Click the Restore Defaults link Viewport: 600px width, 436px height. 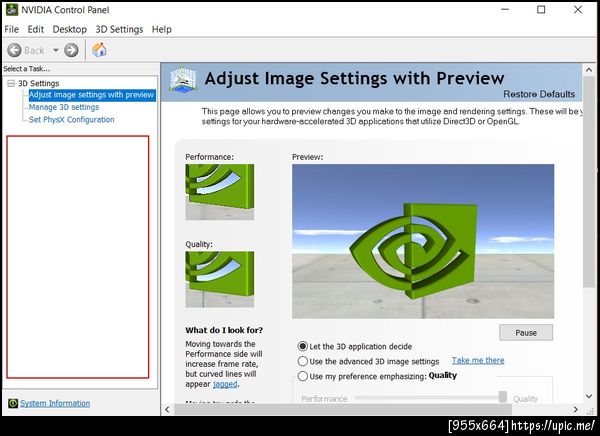pyautogui.click(x=539, y=94)
